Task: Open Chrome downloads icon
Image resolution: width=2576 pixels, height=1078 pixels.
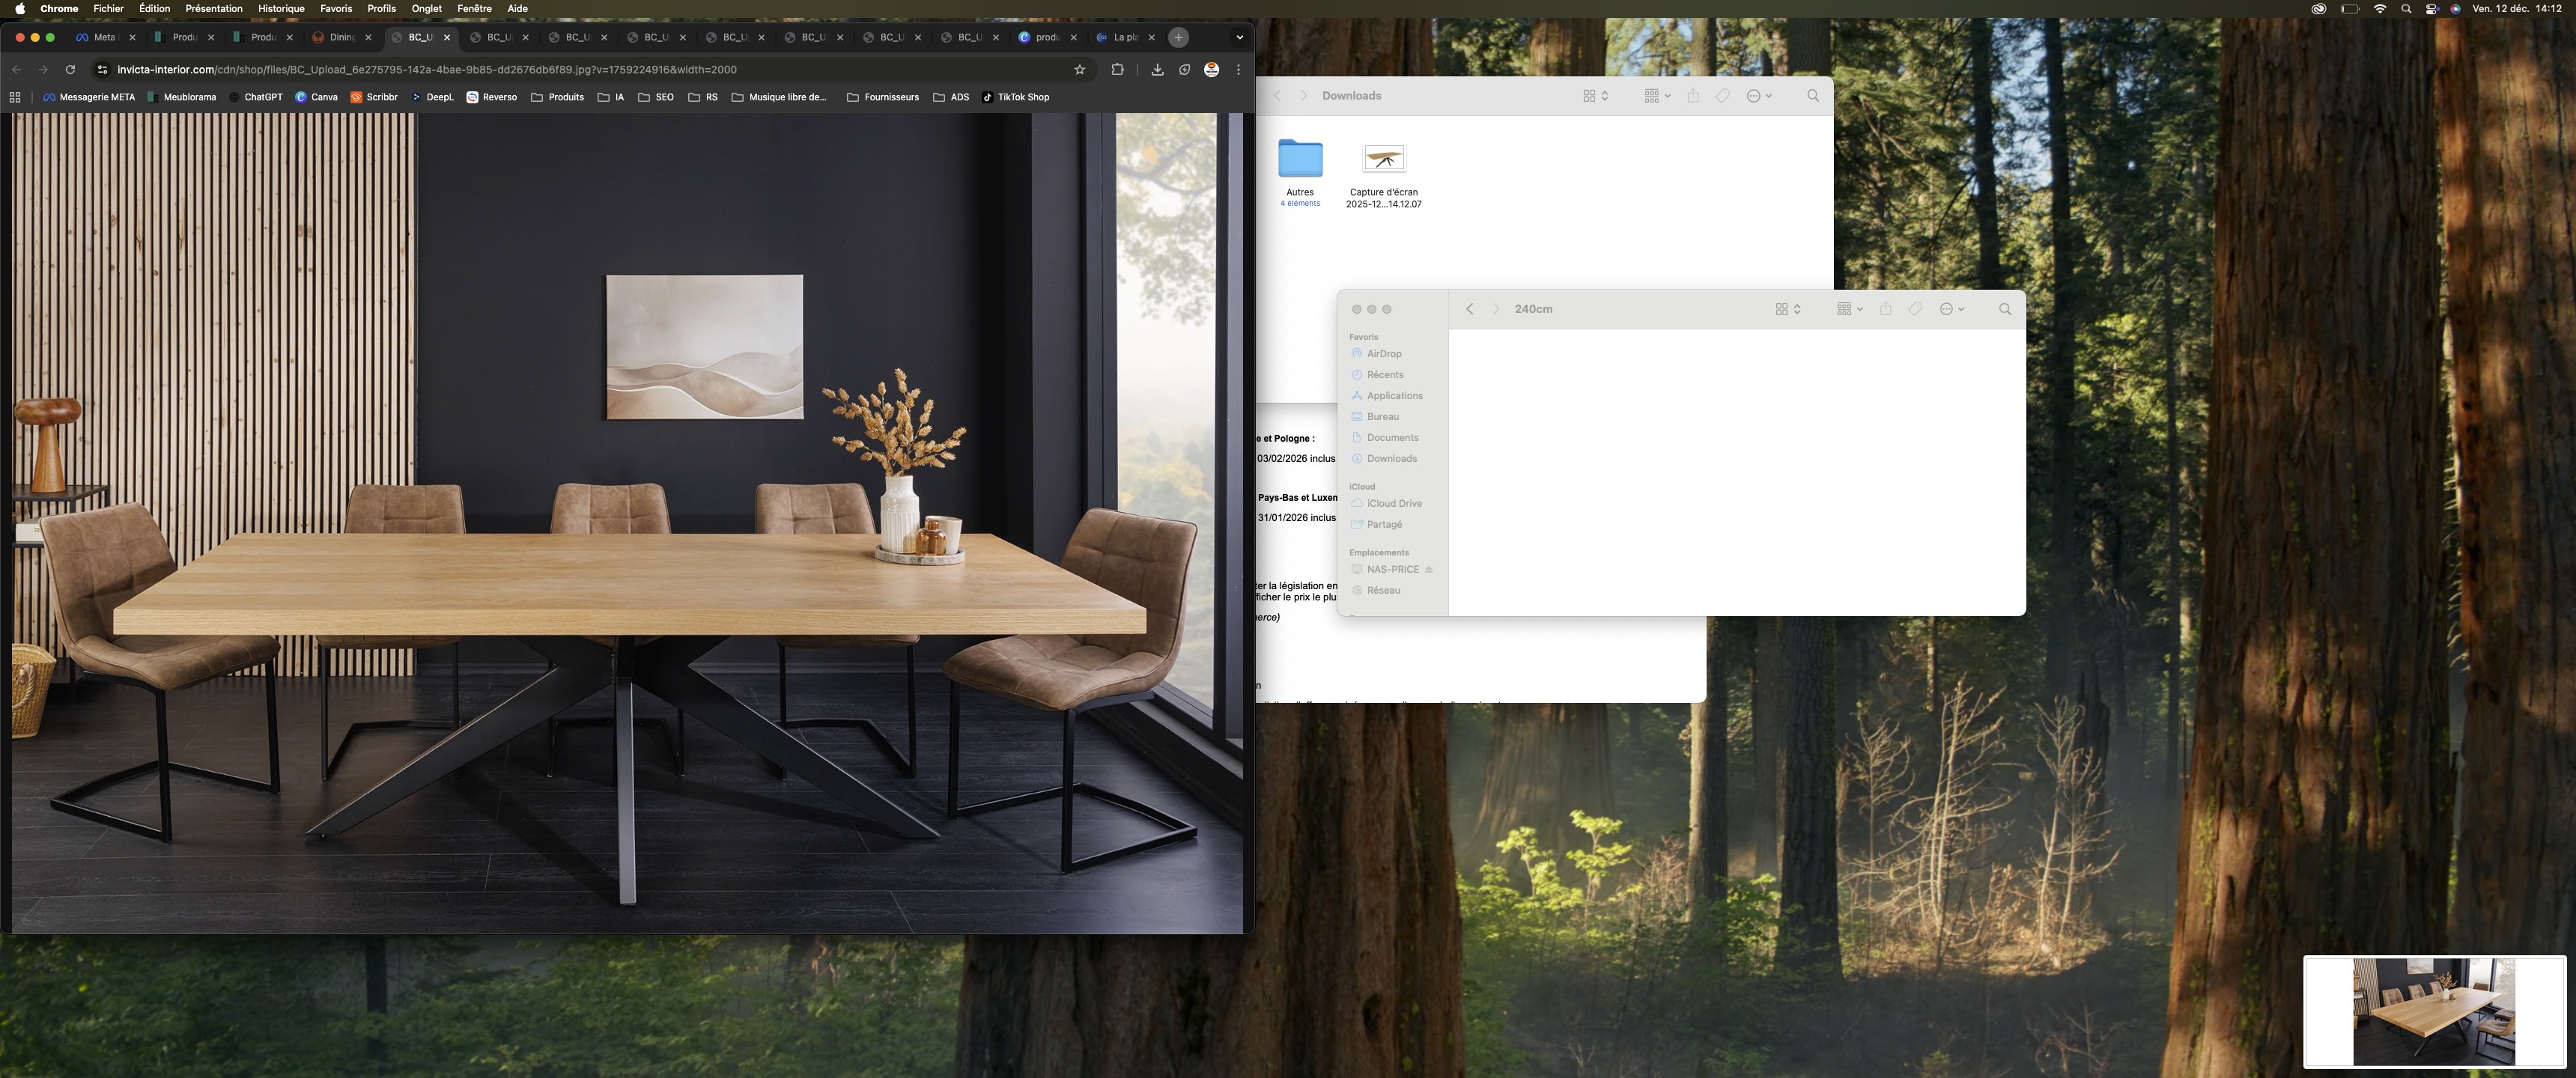Action: pos(1157,70)
